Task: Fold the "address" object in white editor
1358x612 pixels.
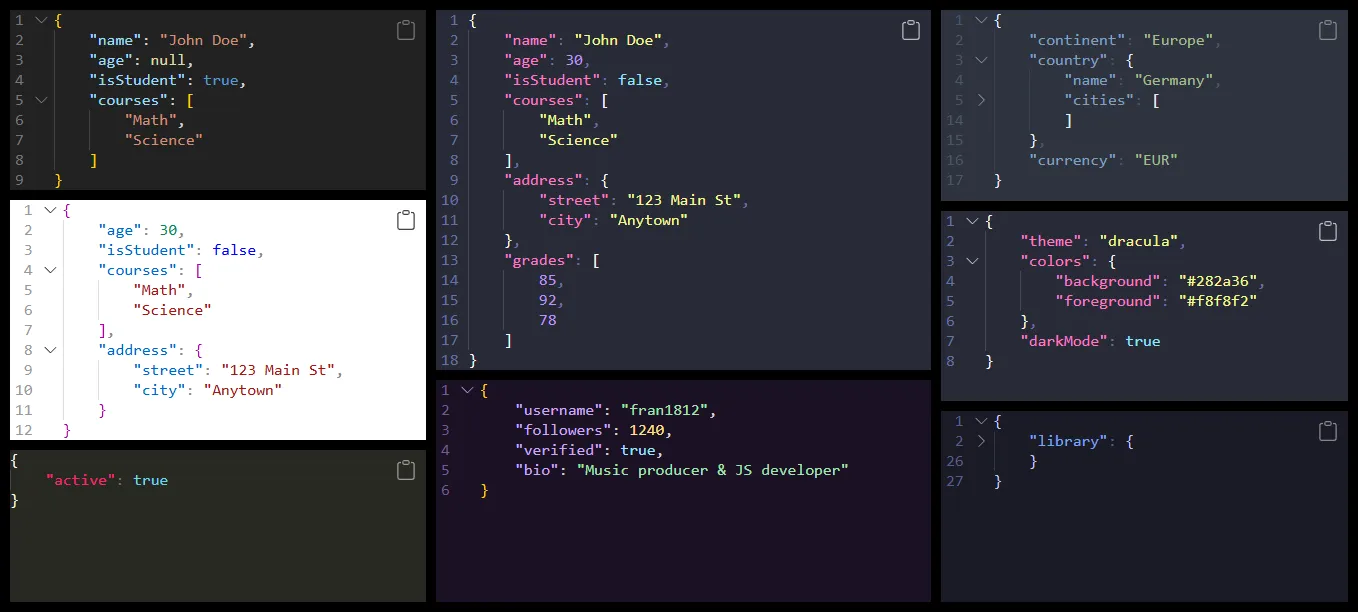Action: [x=50, y=350]
